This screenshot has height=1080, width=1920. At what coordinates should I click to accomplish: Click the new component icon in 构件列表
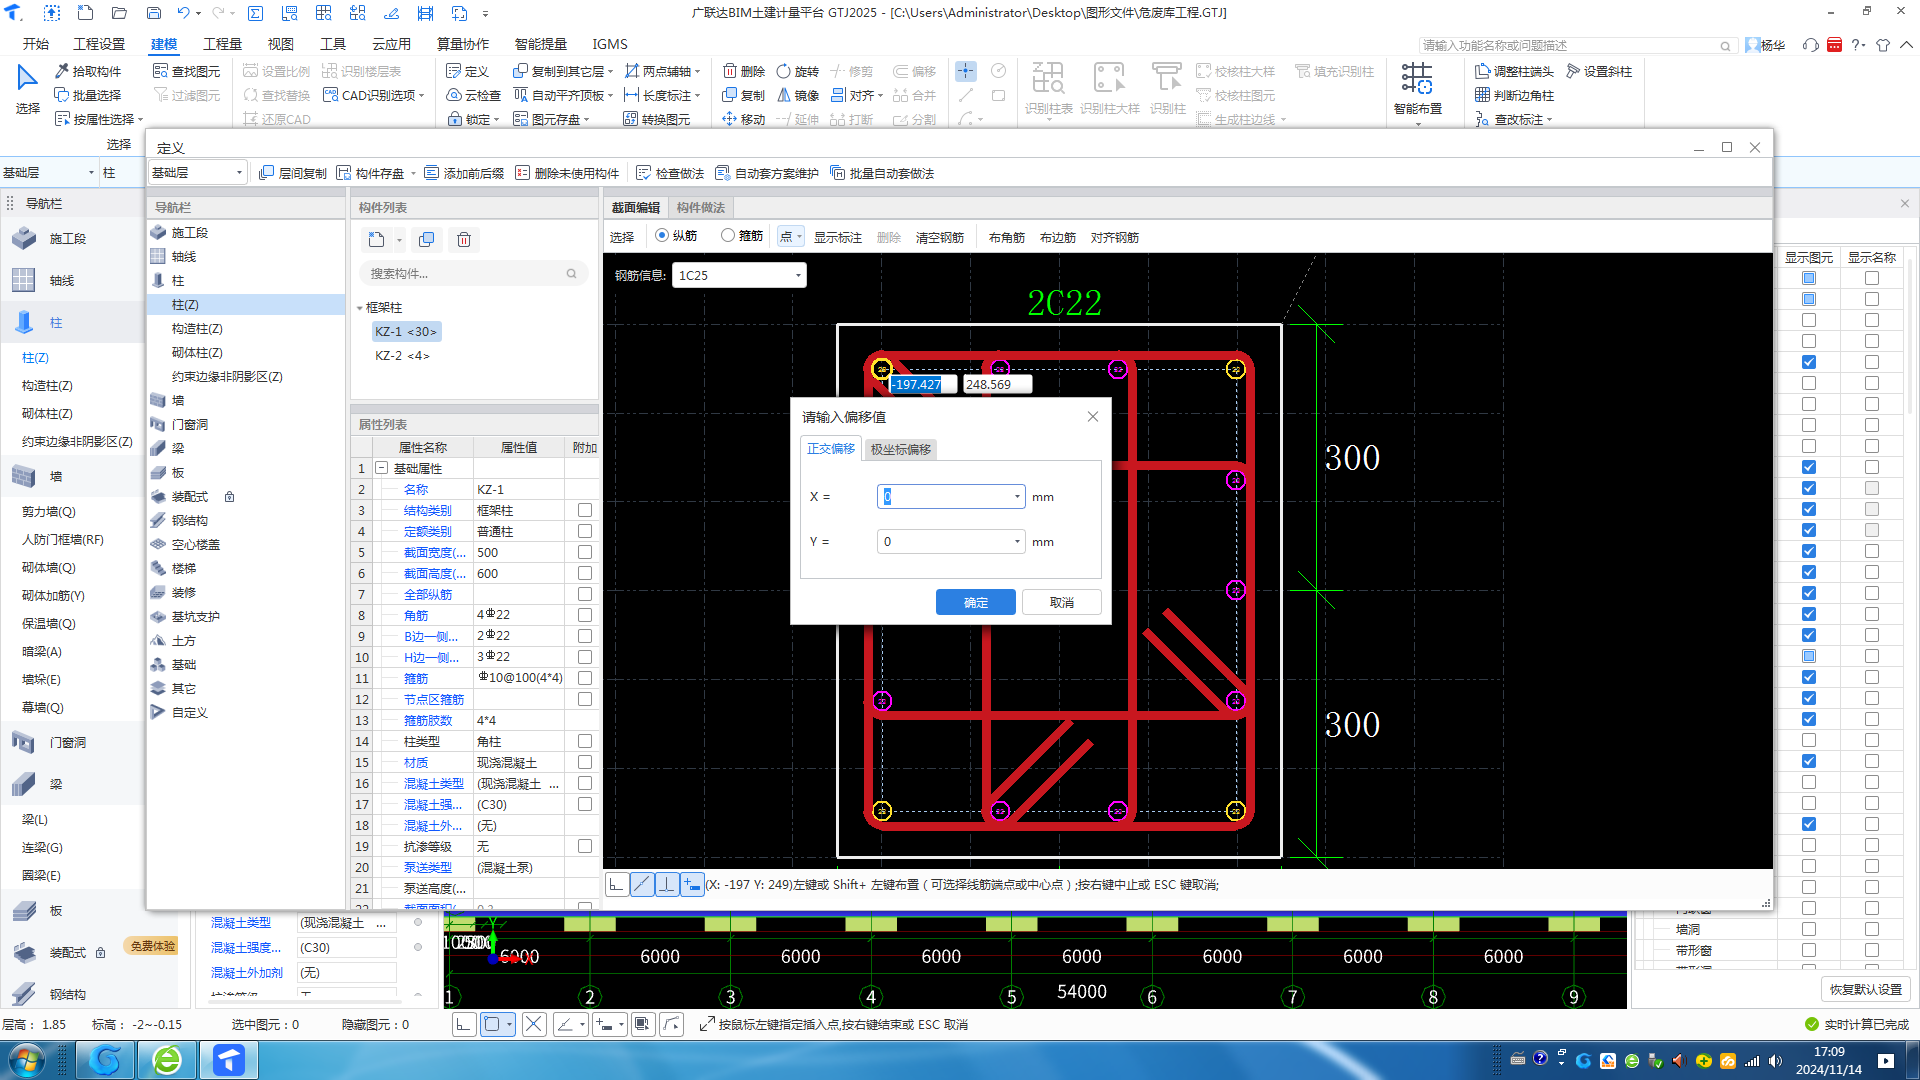pyautogui.click(x=377, y=239)
